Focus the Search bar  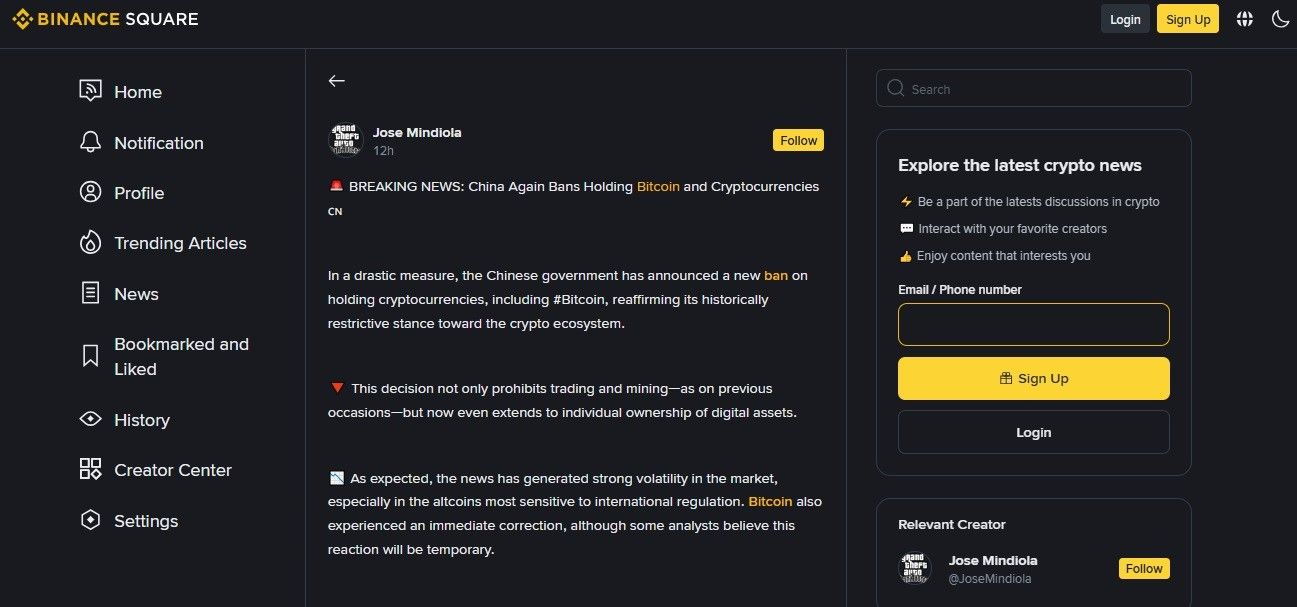click(x=1033, y=88)
